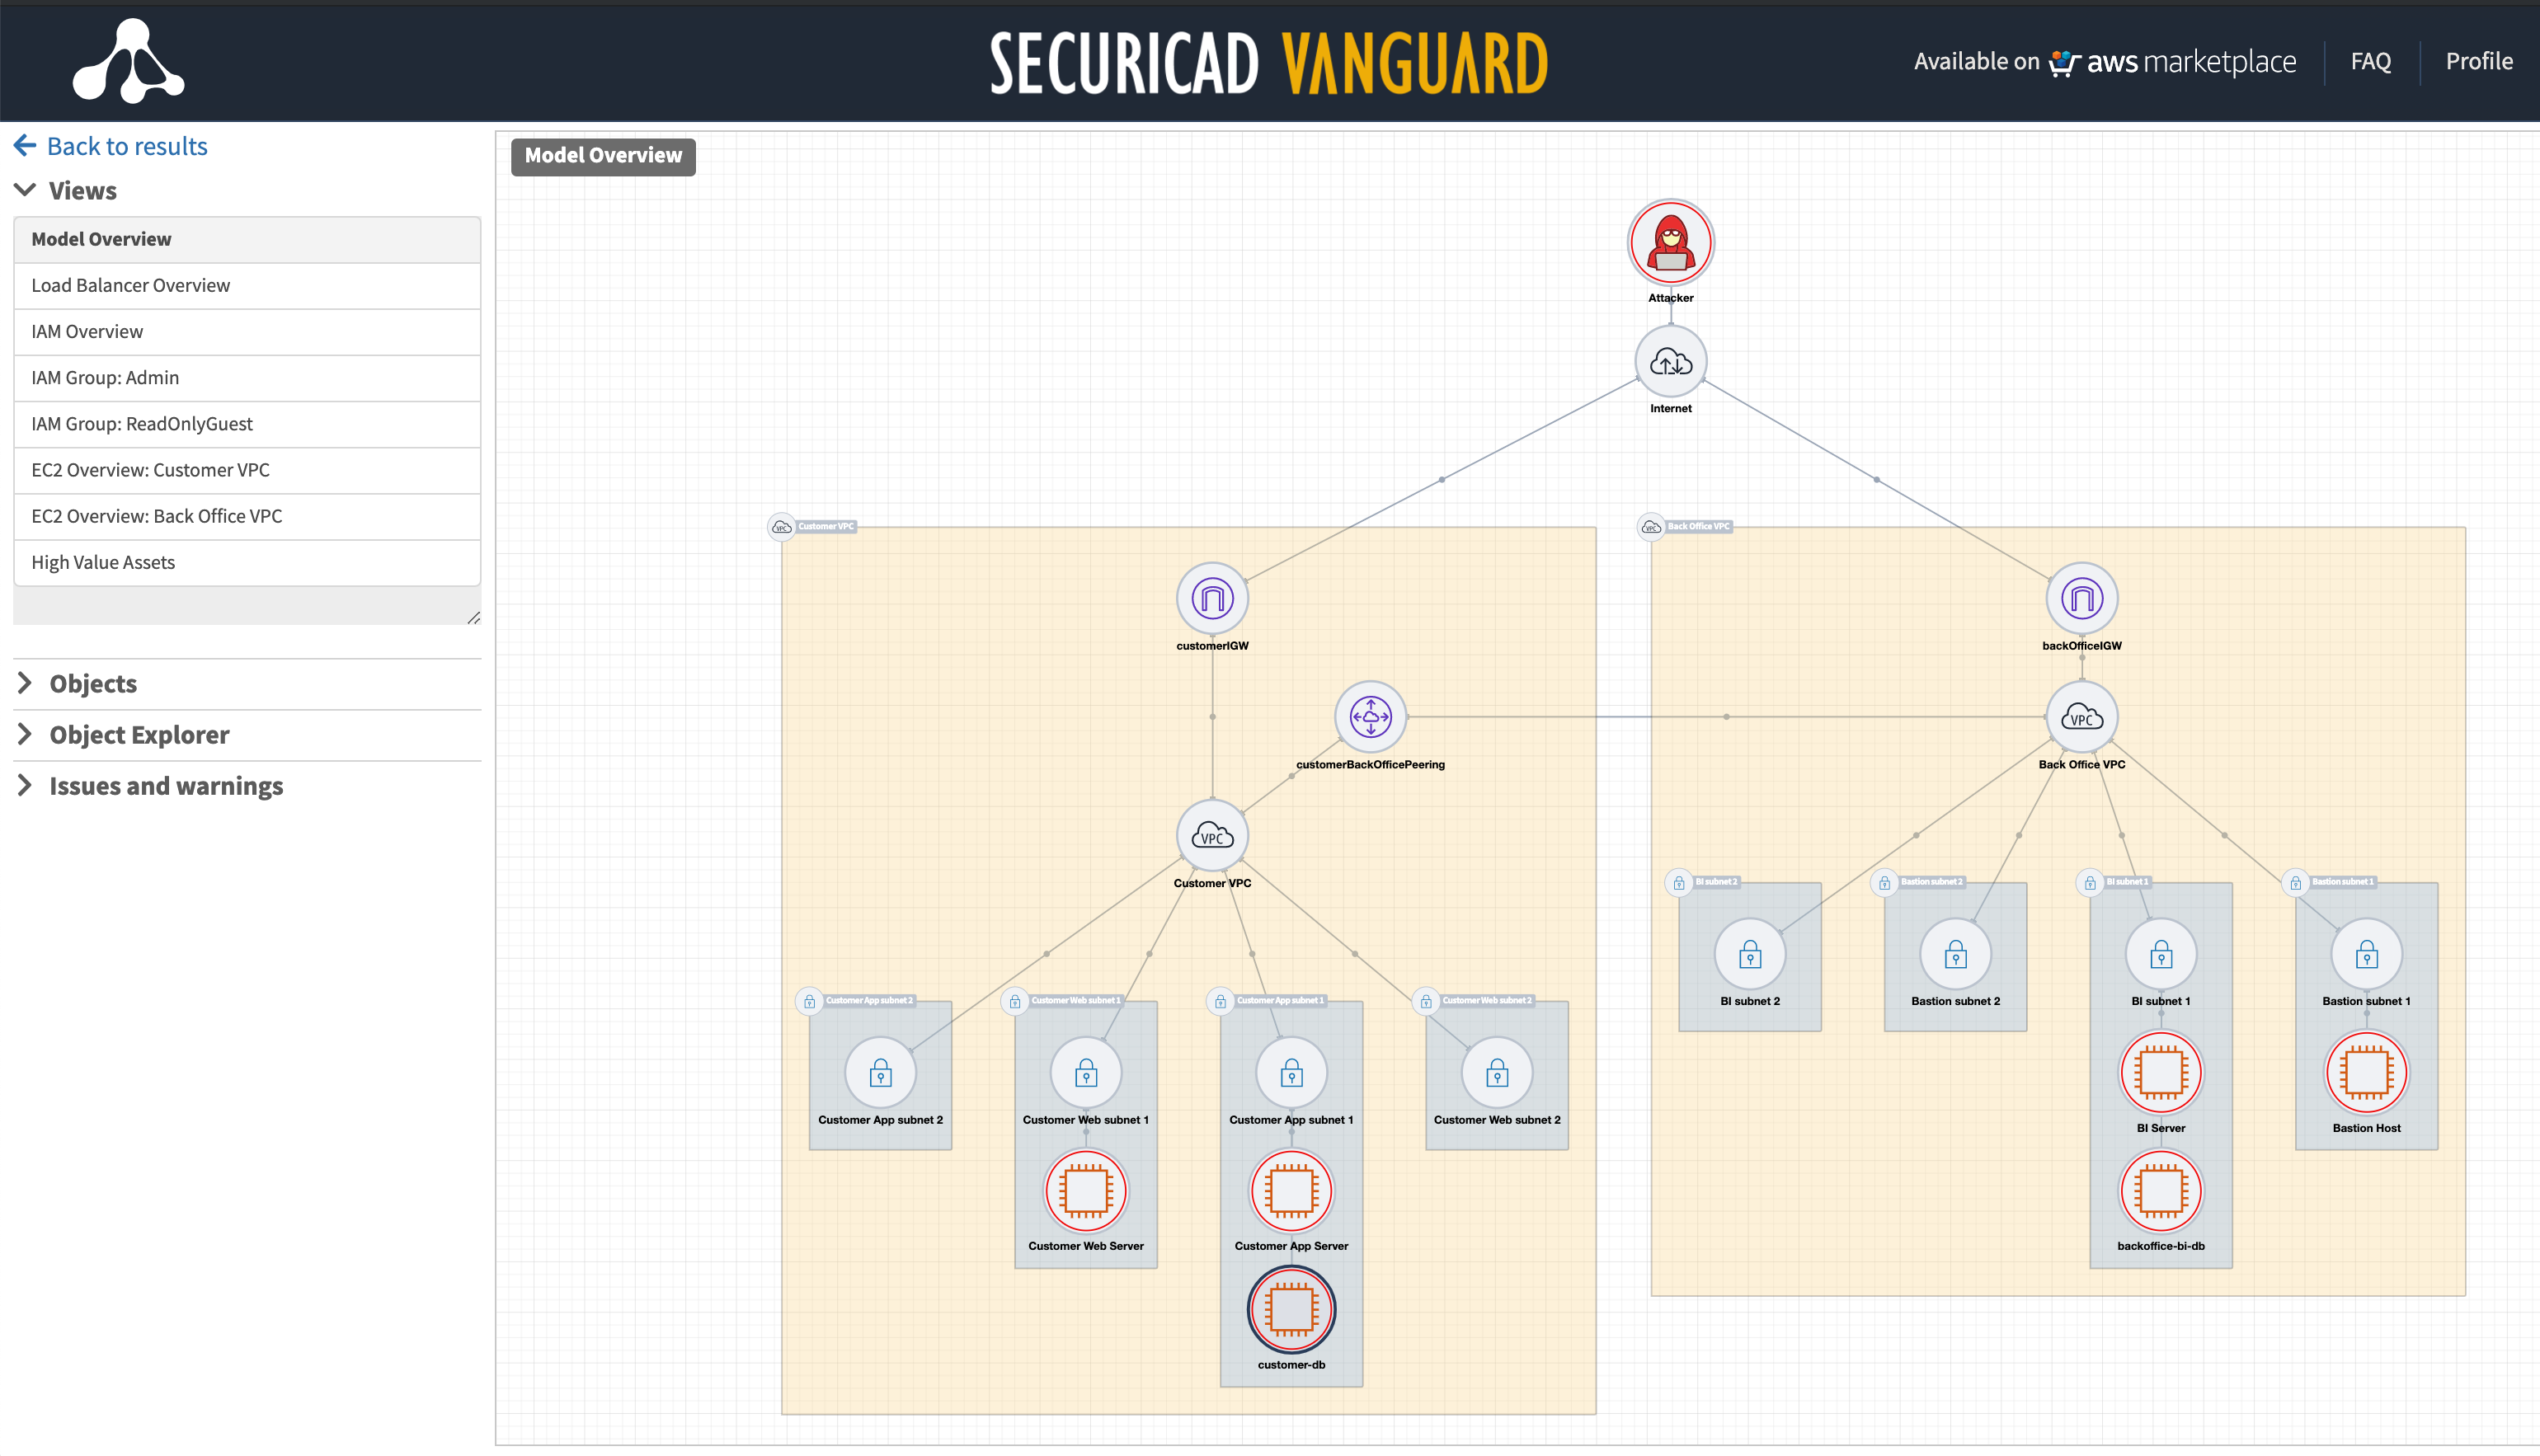Click the Bastion Host instance icon

2366,1073
